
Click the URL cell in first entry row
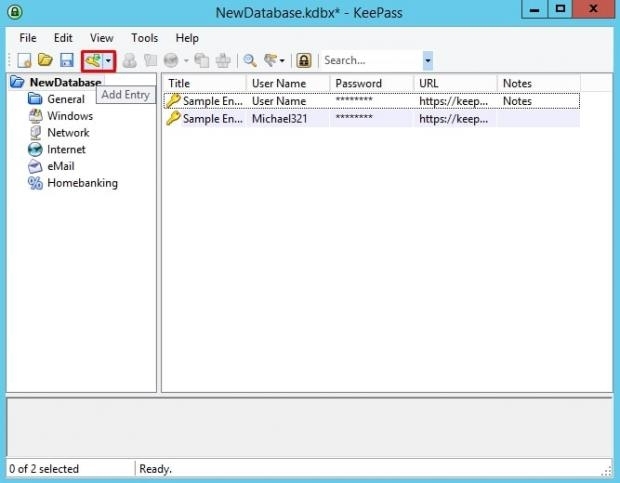(x=454, y=101)
